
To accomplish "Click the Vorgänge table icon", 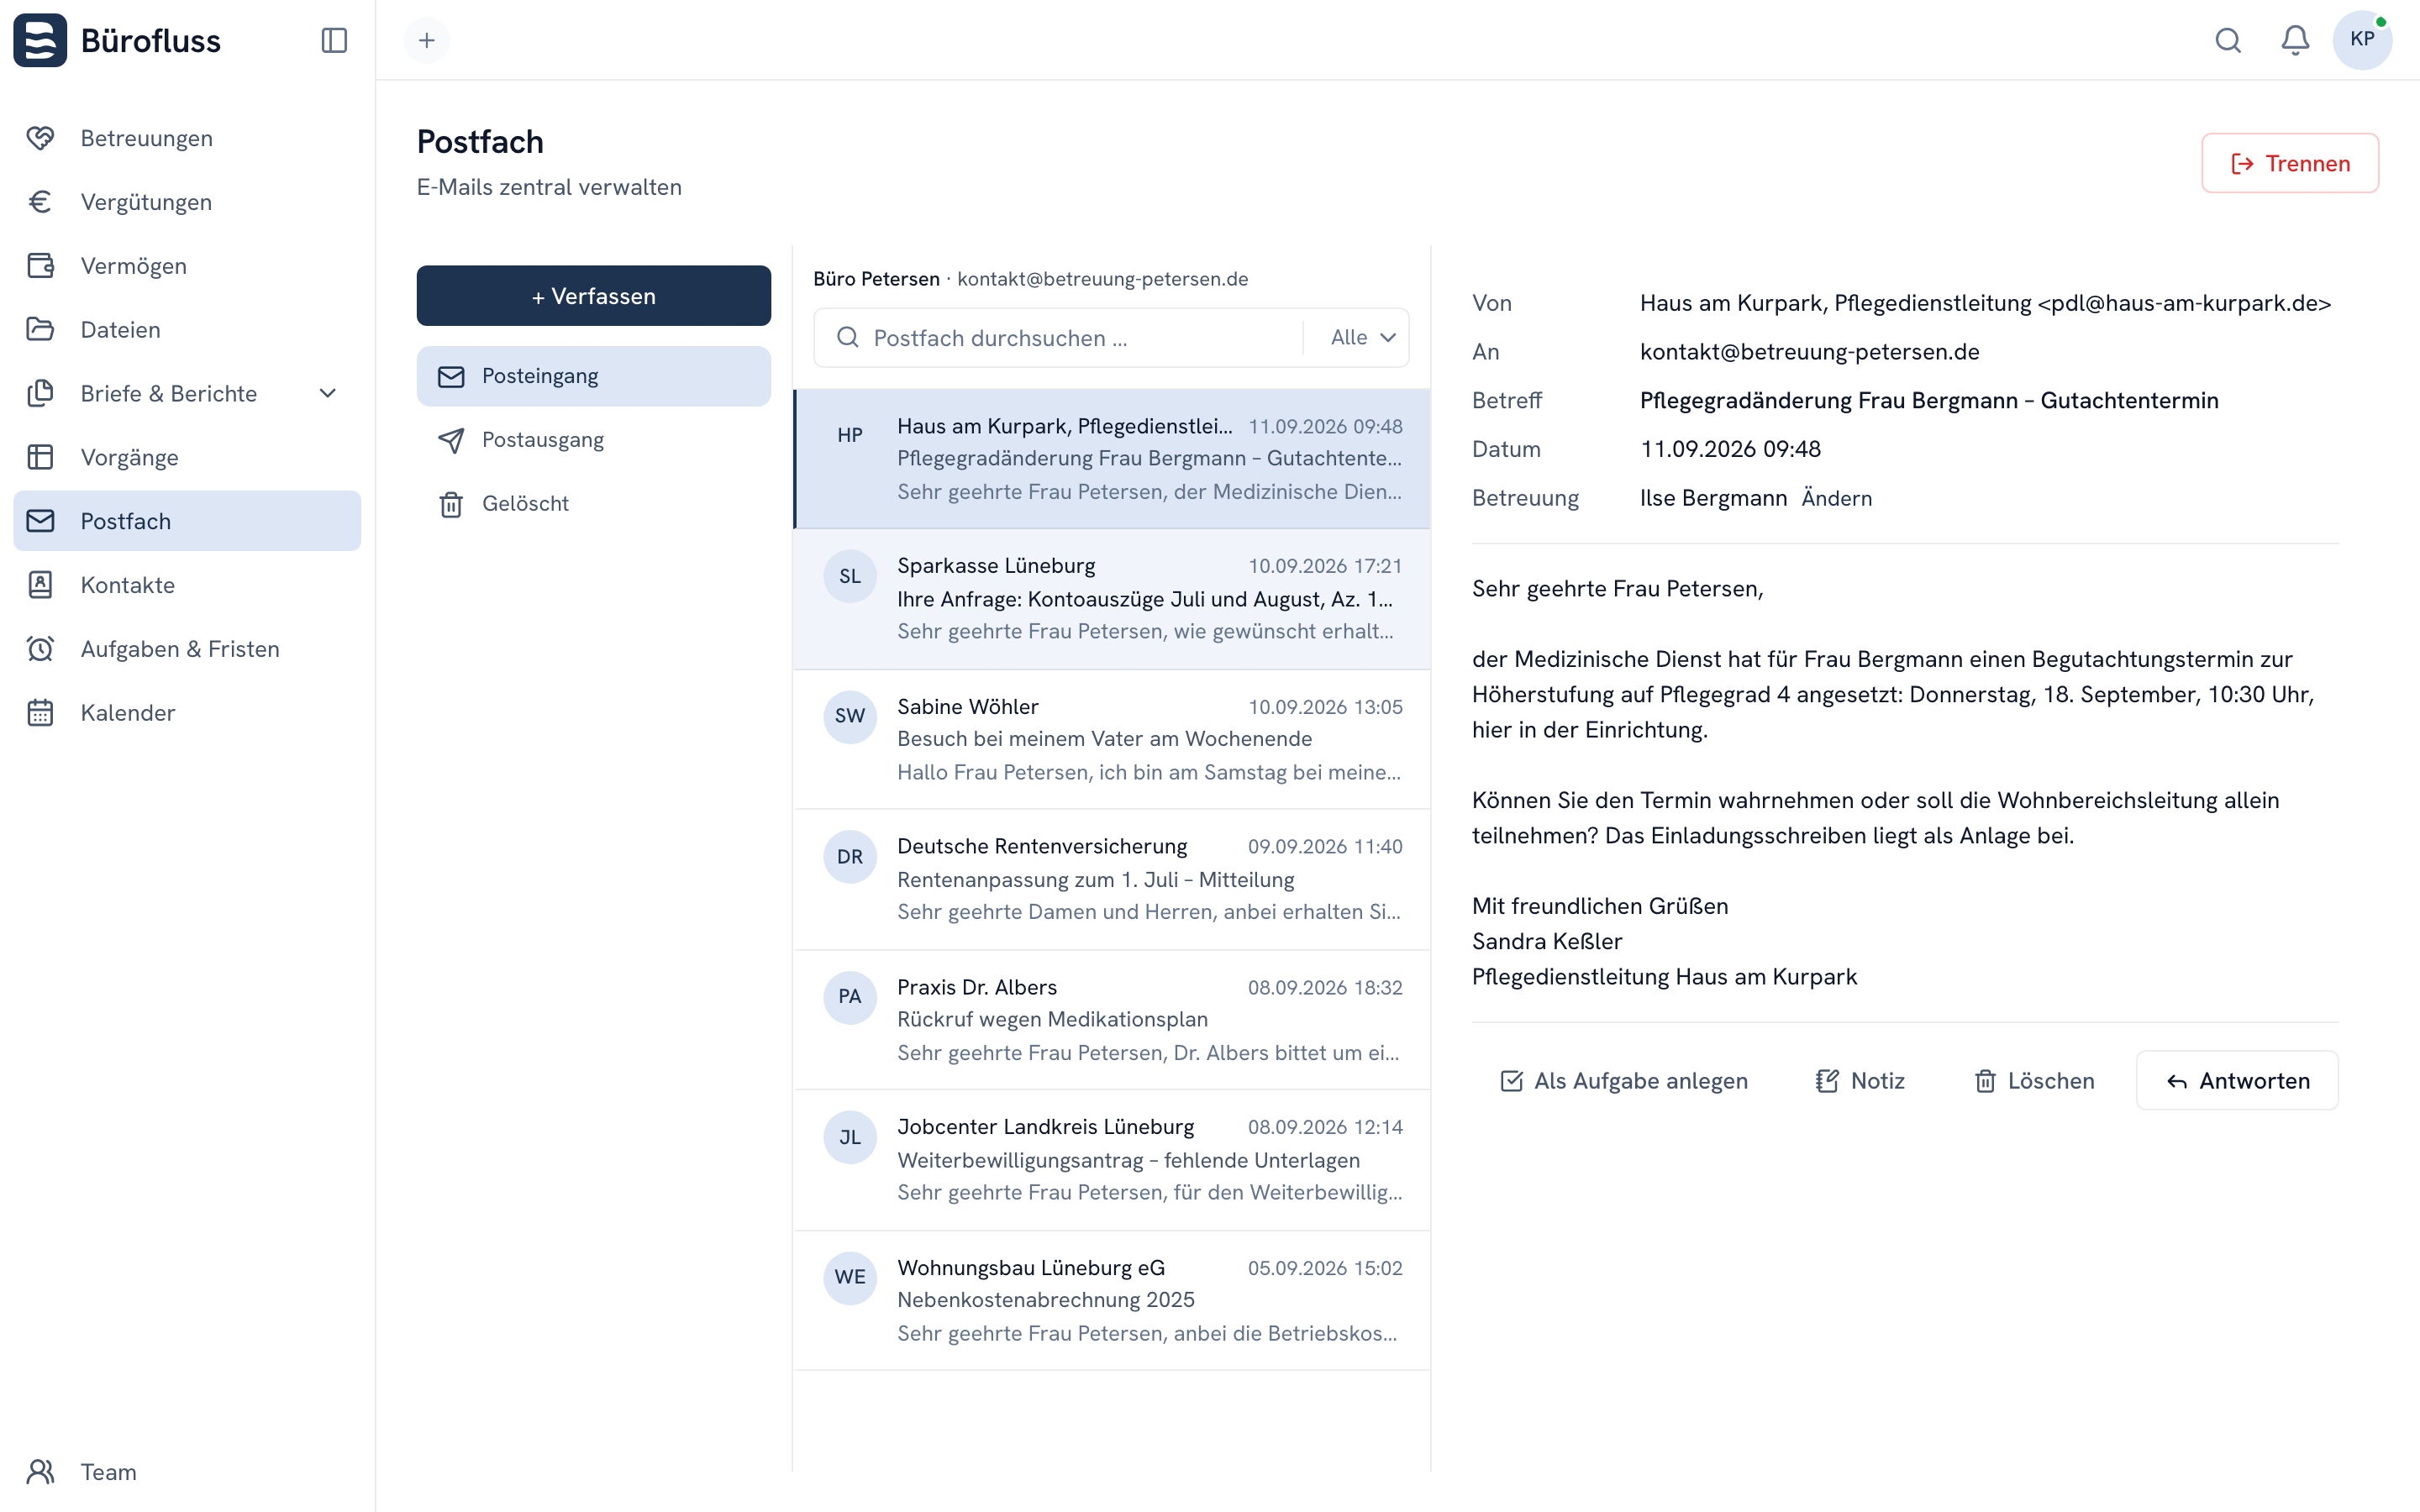I will [x=40, y=457].
